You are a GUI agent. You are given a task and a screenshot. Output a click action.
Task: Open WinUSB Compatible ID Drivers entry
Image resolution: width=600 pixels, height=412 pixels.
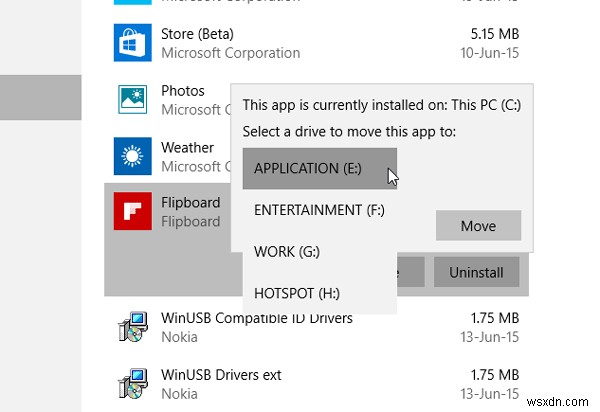(257, 318)
